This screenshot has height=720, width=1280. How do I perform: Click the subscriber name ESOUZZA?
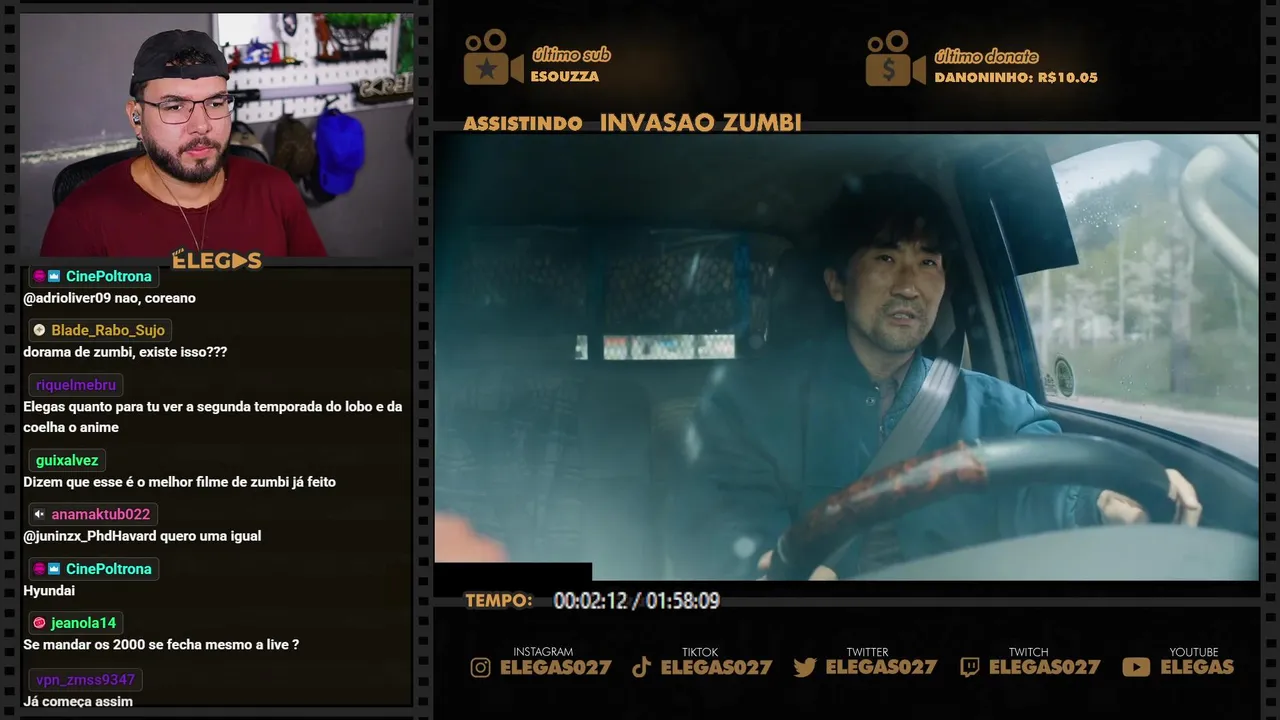pyautogui.click(x=565, y=77)
